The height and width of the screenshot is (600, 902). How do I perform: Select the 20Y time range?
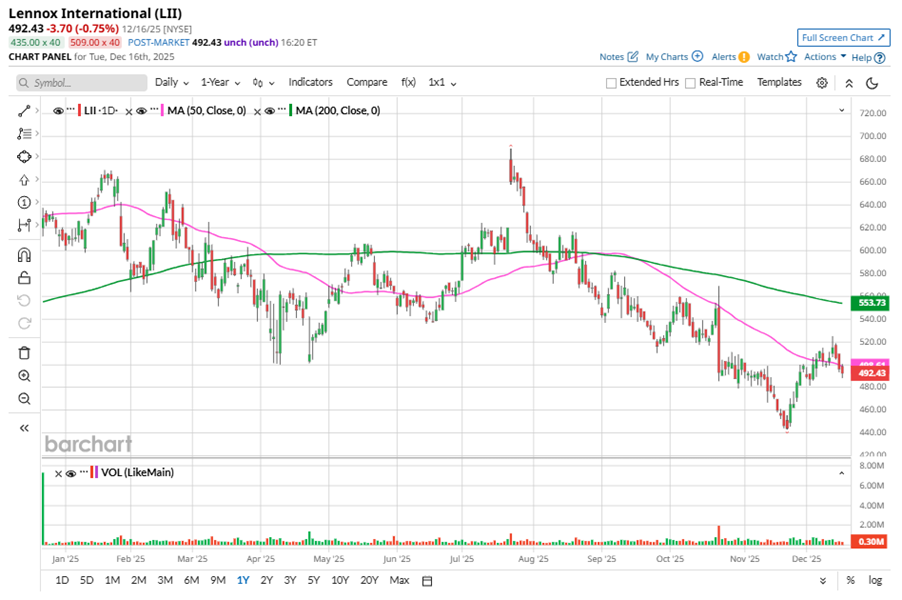(369, 580)
